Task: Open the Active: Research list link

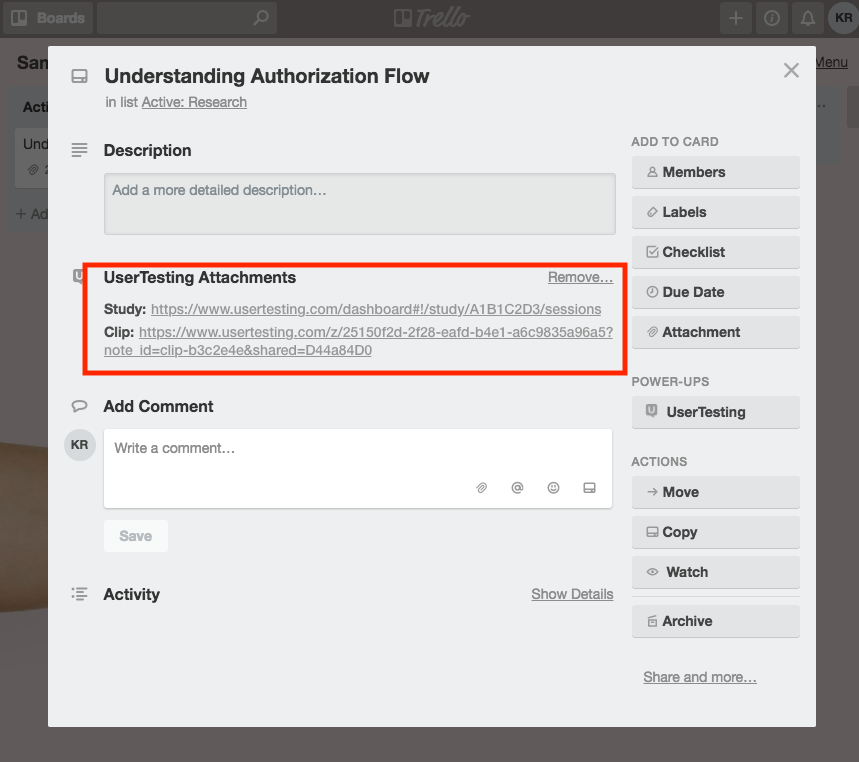Action: click(x=194, y=102)
